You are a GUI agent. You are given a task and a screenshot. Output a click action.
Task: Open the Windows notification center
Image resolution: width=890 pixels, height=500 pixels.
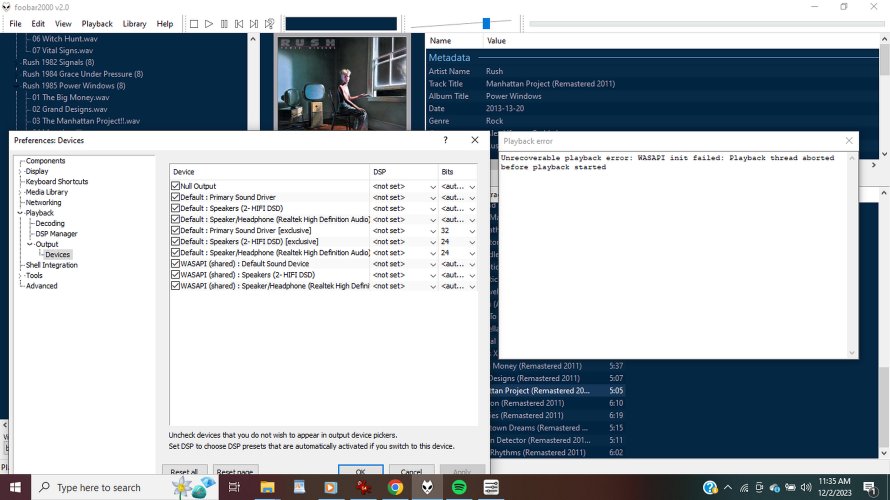(870, 488)
